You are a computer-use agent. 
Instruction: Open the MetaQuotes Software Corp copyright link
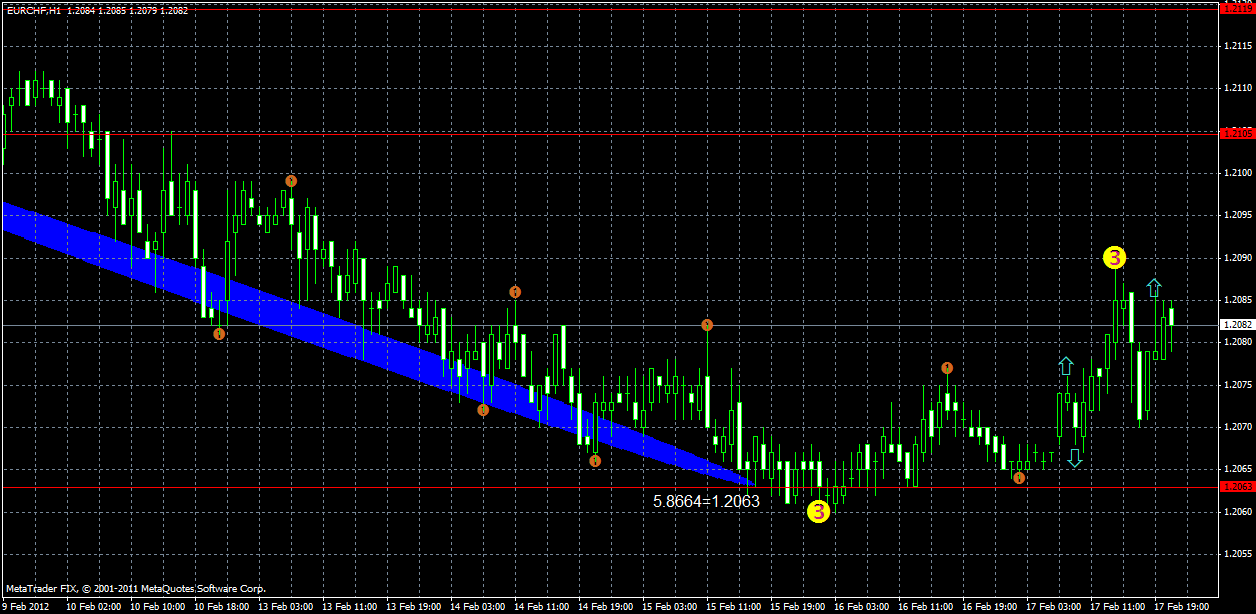135,590
